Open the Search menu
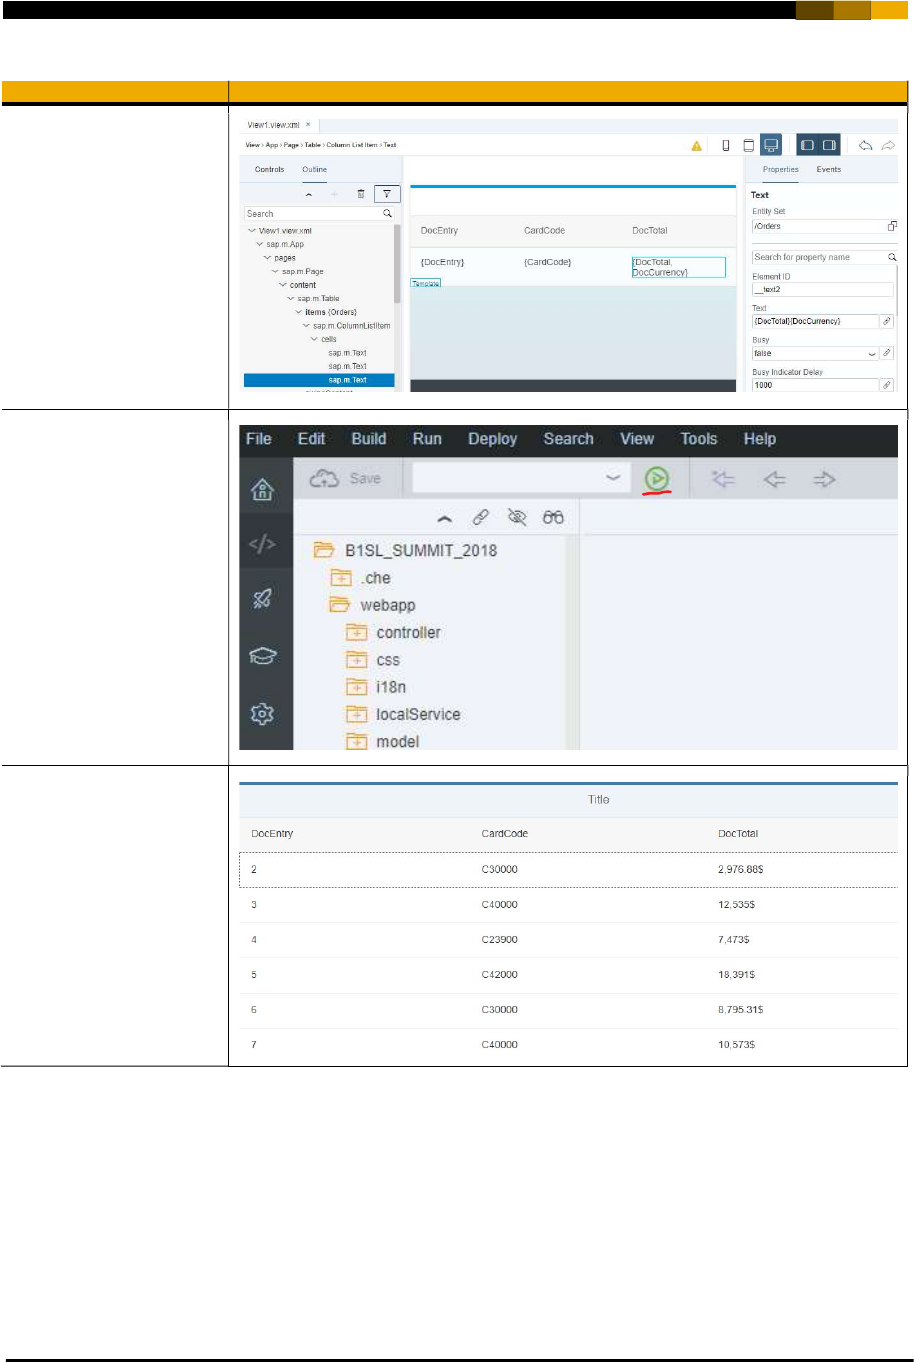 568,439
